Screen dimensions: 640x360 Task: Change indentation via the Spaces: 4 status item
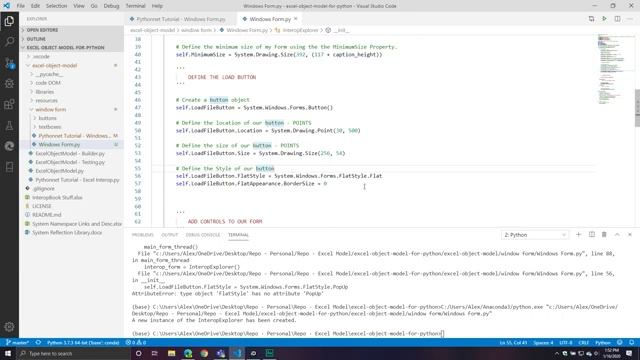[543, 342]
